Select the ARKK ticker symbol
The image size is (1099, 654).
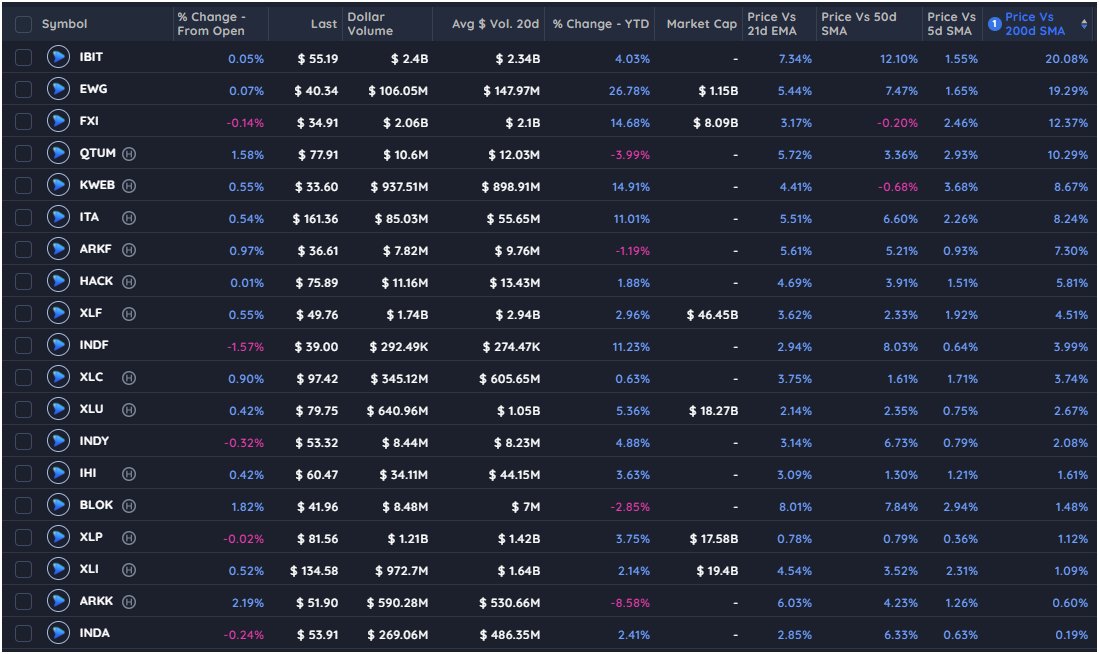pos(96,601)
